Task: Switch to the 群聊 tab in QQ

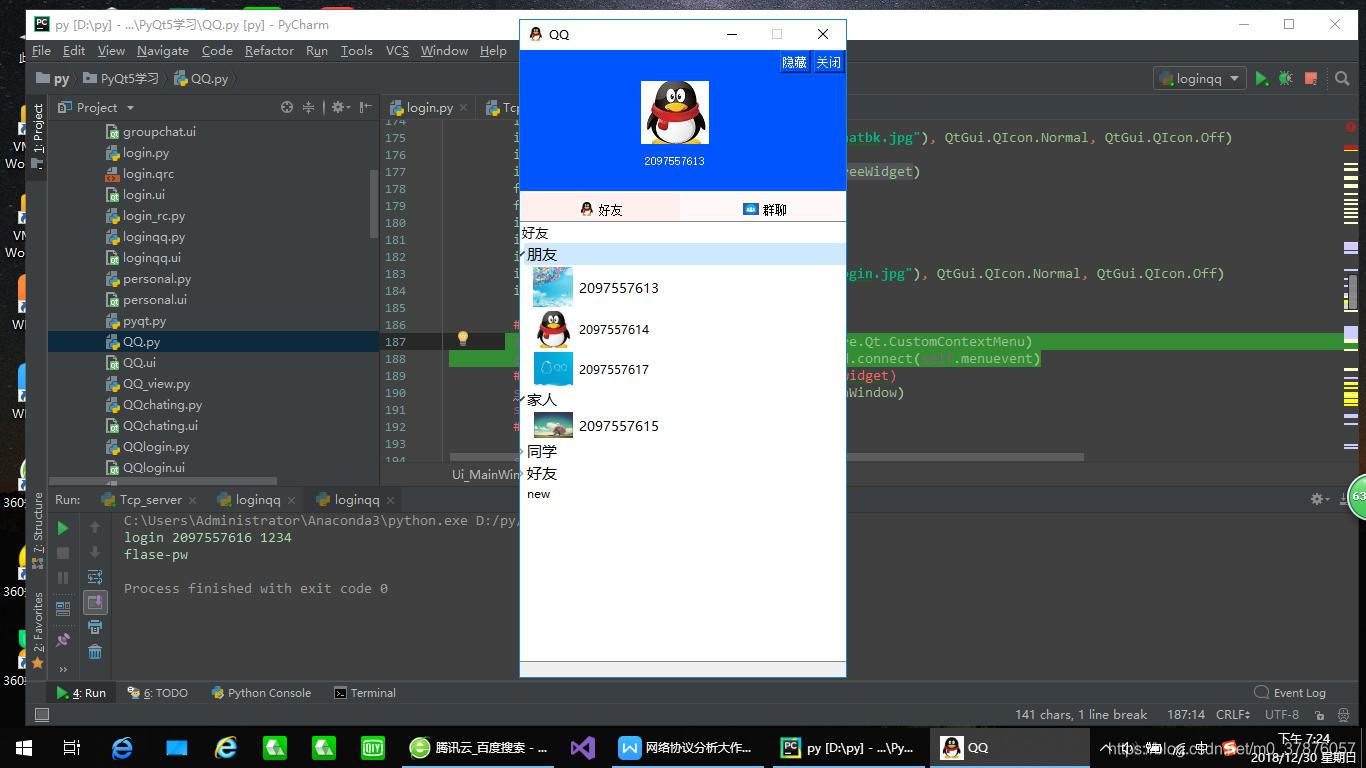Action: coord(764,209)
